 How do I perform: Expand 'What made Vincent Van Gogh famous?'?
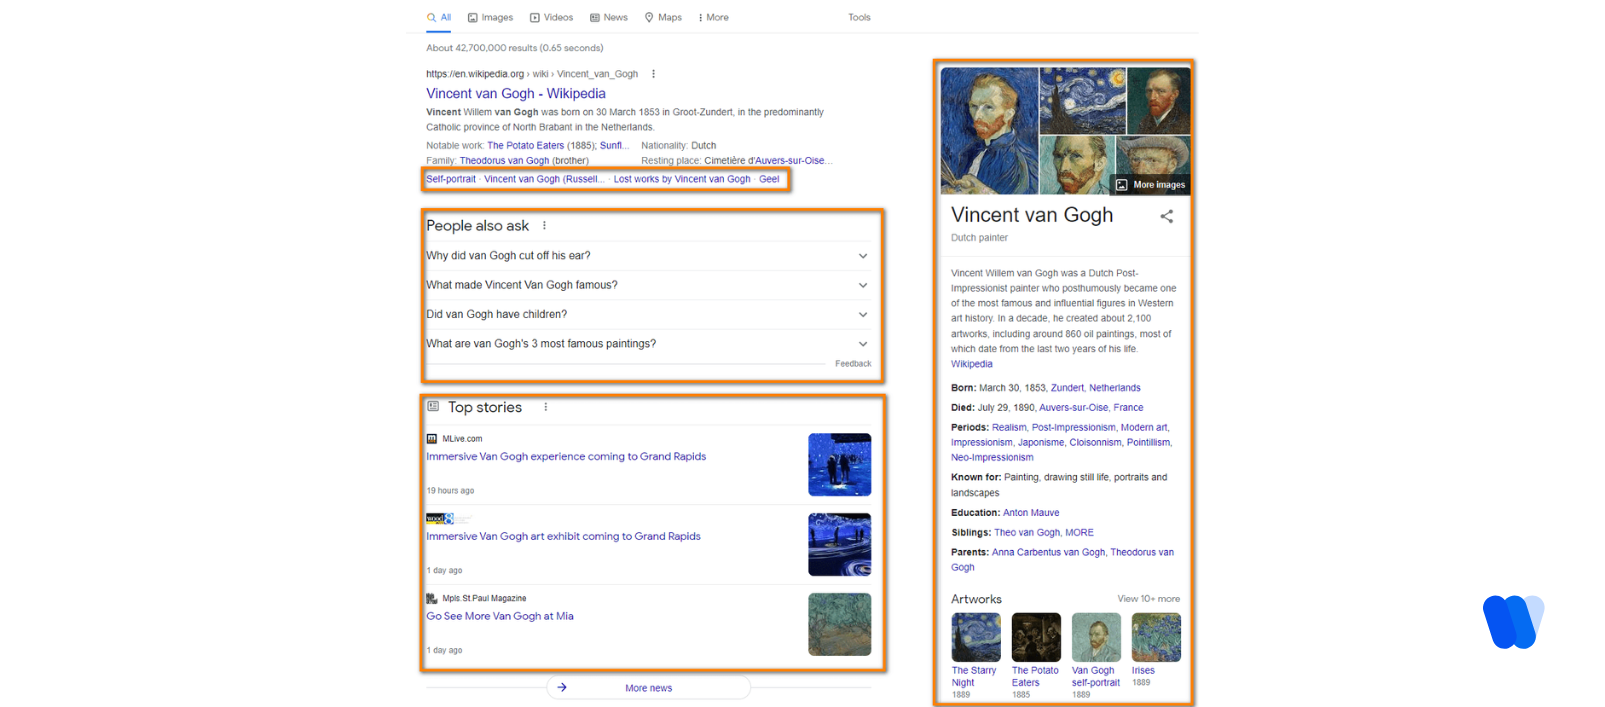click(648, 285)
